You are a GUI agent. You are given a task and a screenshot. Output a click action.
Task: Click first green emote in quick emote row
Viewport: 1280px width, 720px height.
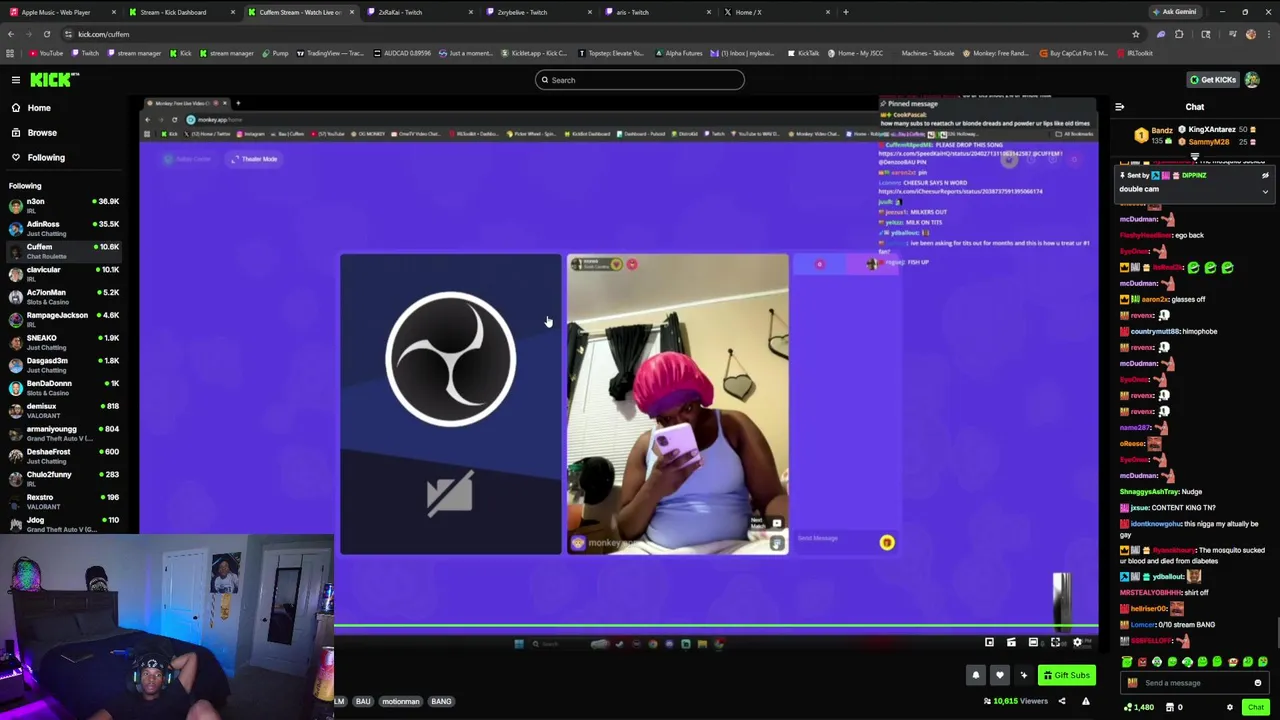[x=1127, y=662]
